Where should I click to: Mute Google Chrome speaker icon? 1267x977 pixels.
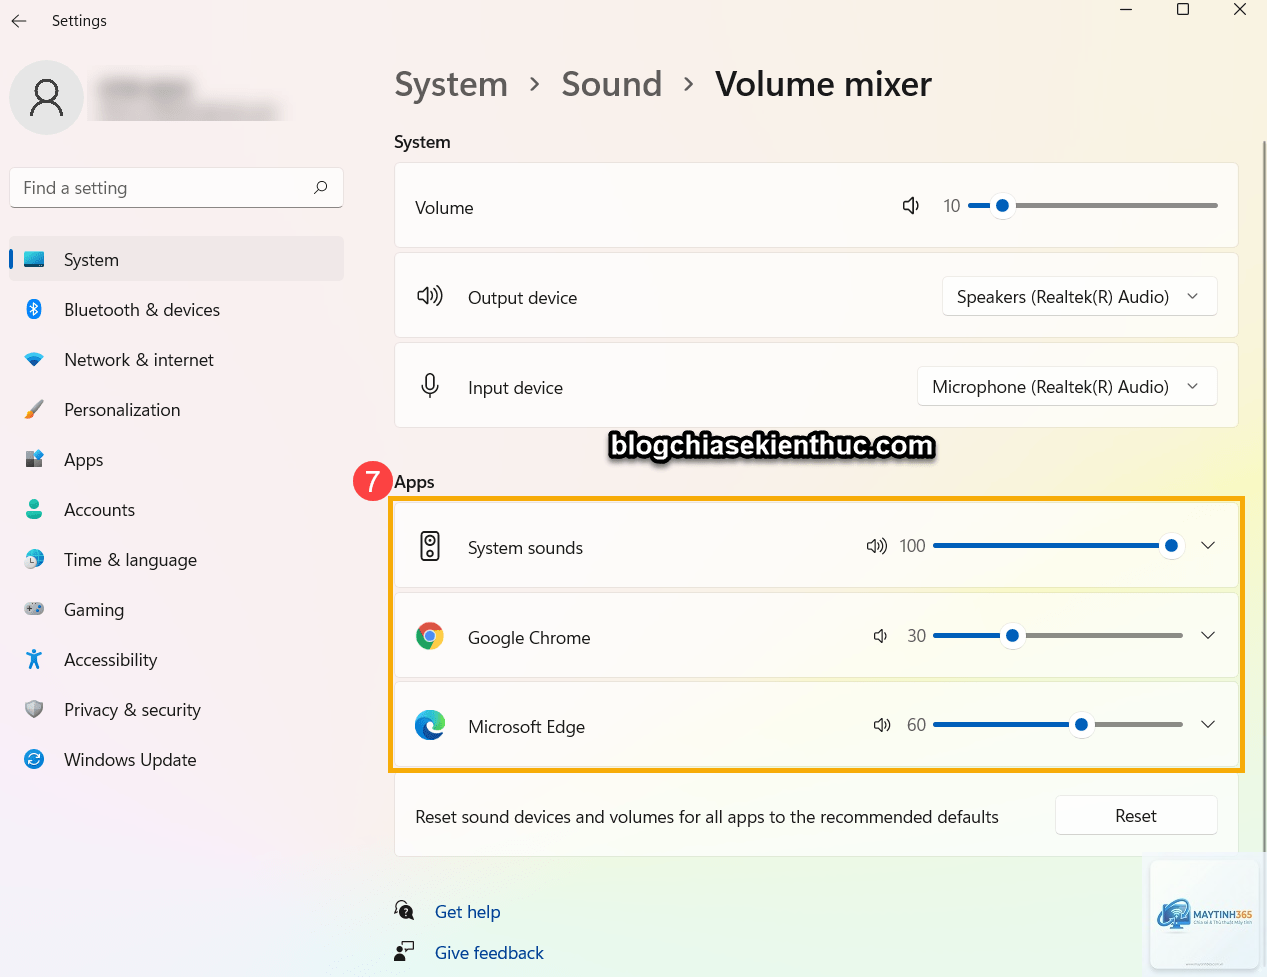click(880, 636)
